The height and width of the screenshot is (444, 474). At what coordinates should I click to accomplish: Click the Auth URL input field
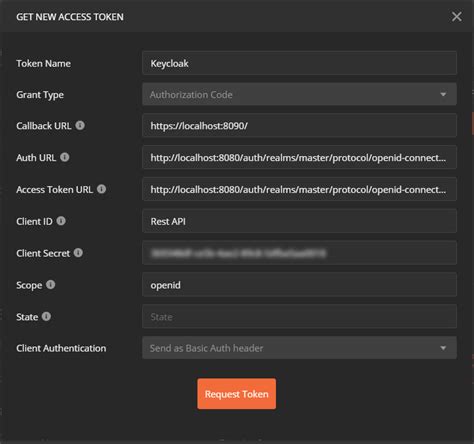pyautogui.click(x=299, y=157)
